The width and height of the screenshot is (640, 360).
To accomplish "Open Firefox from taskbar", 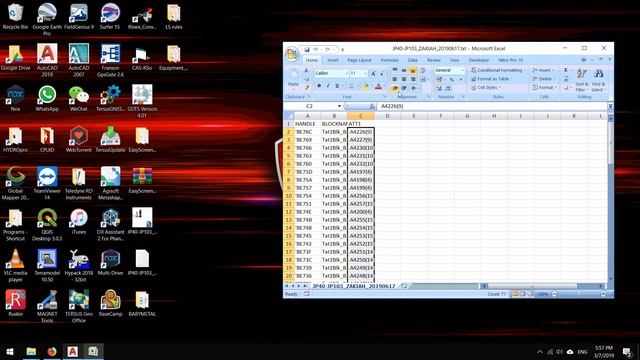I will pos(52,351).
